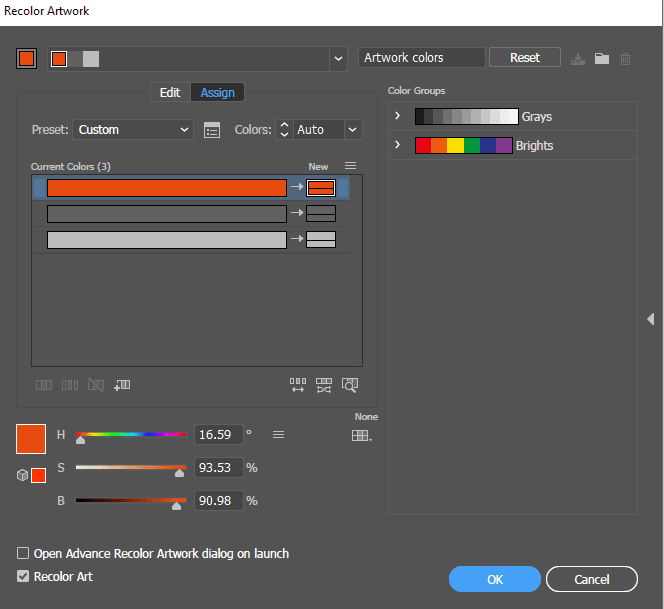The width and height of the screenshot is (664, 609).
Task: Open the Preset dropdown showing Custom
Action: (133, 130)
